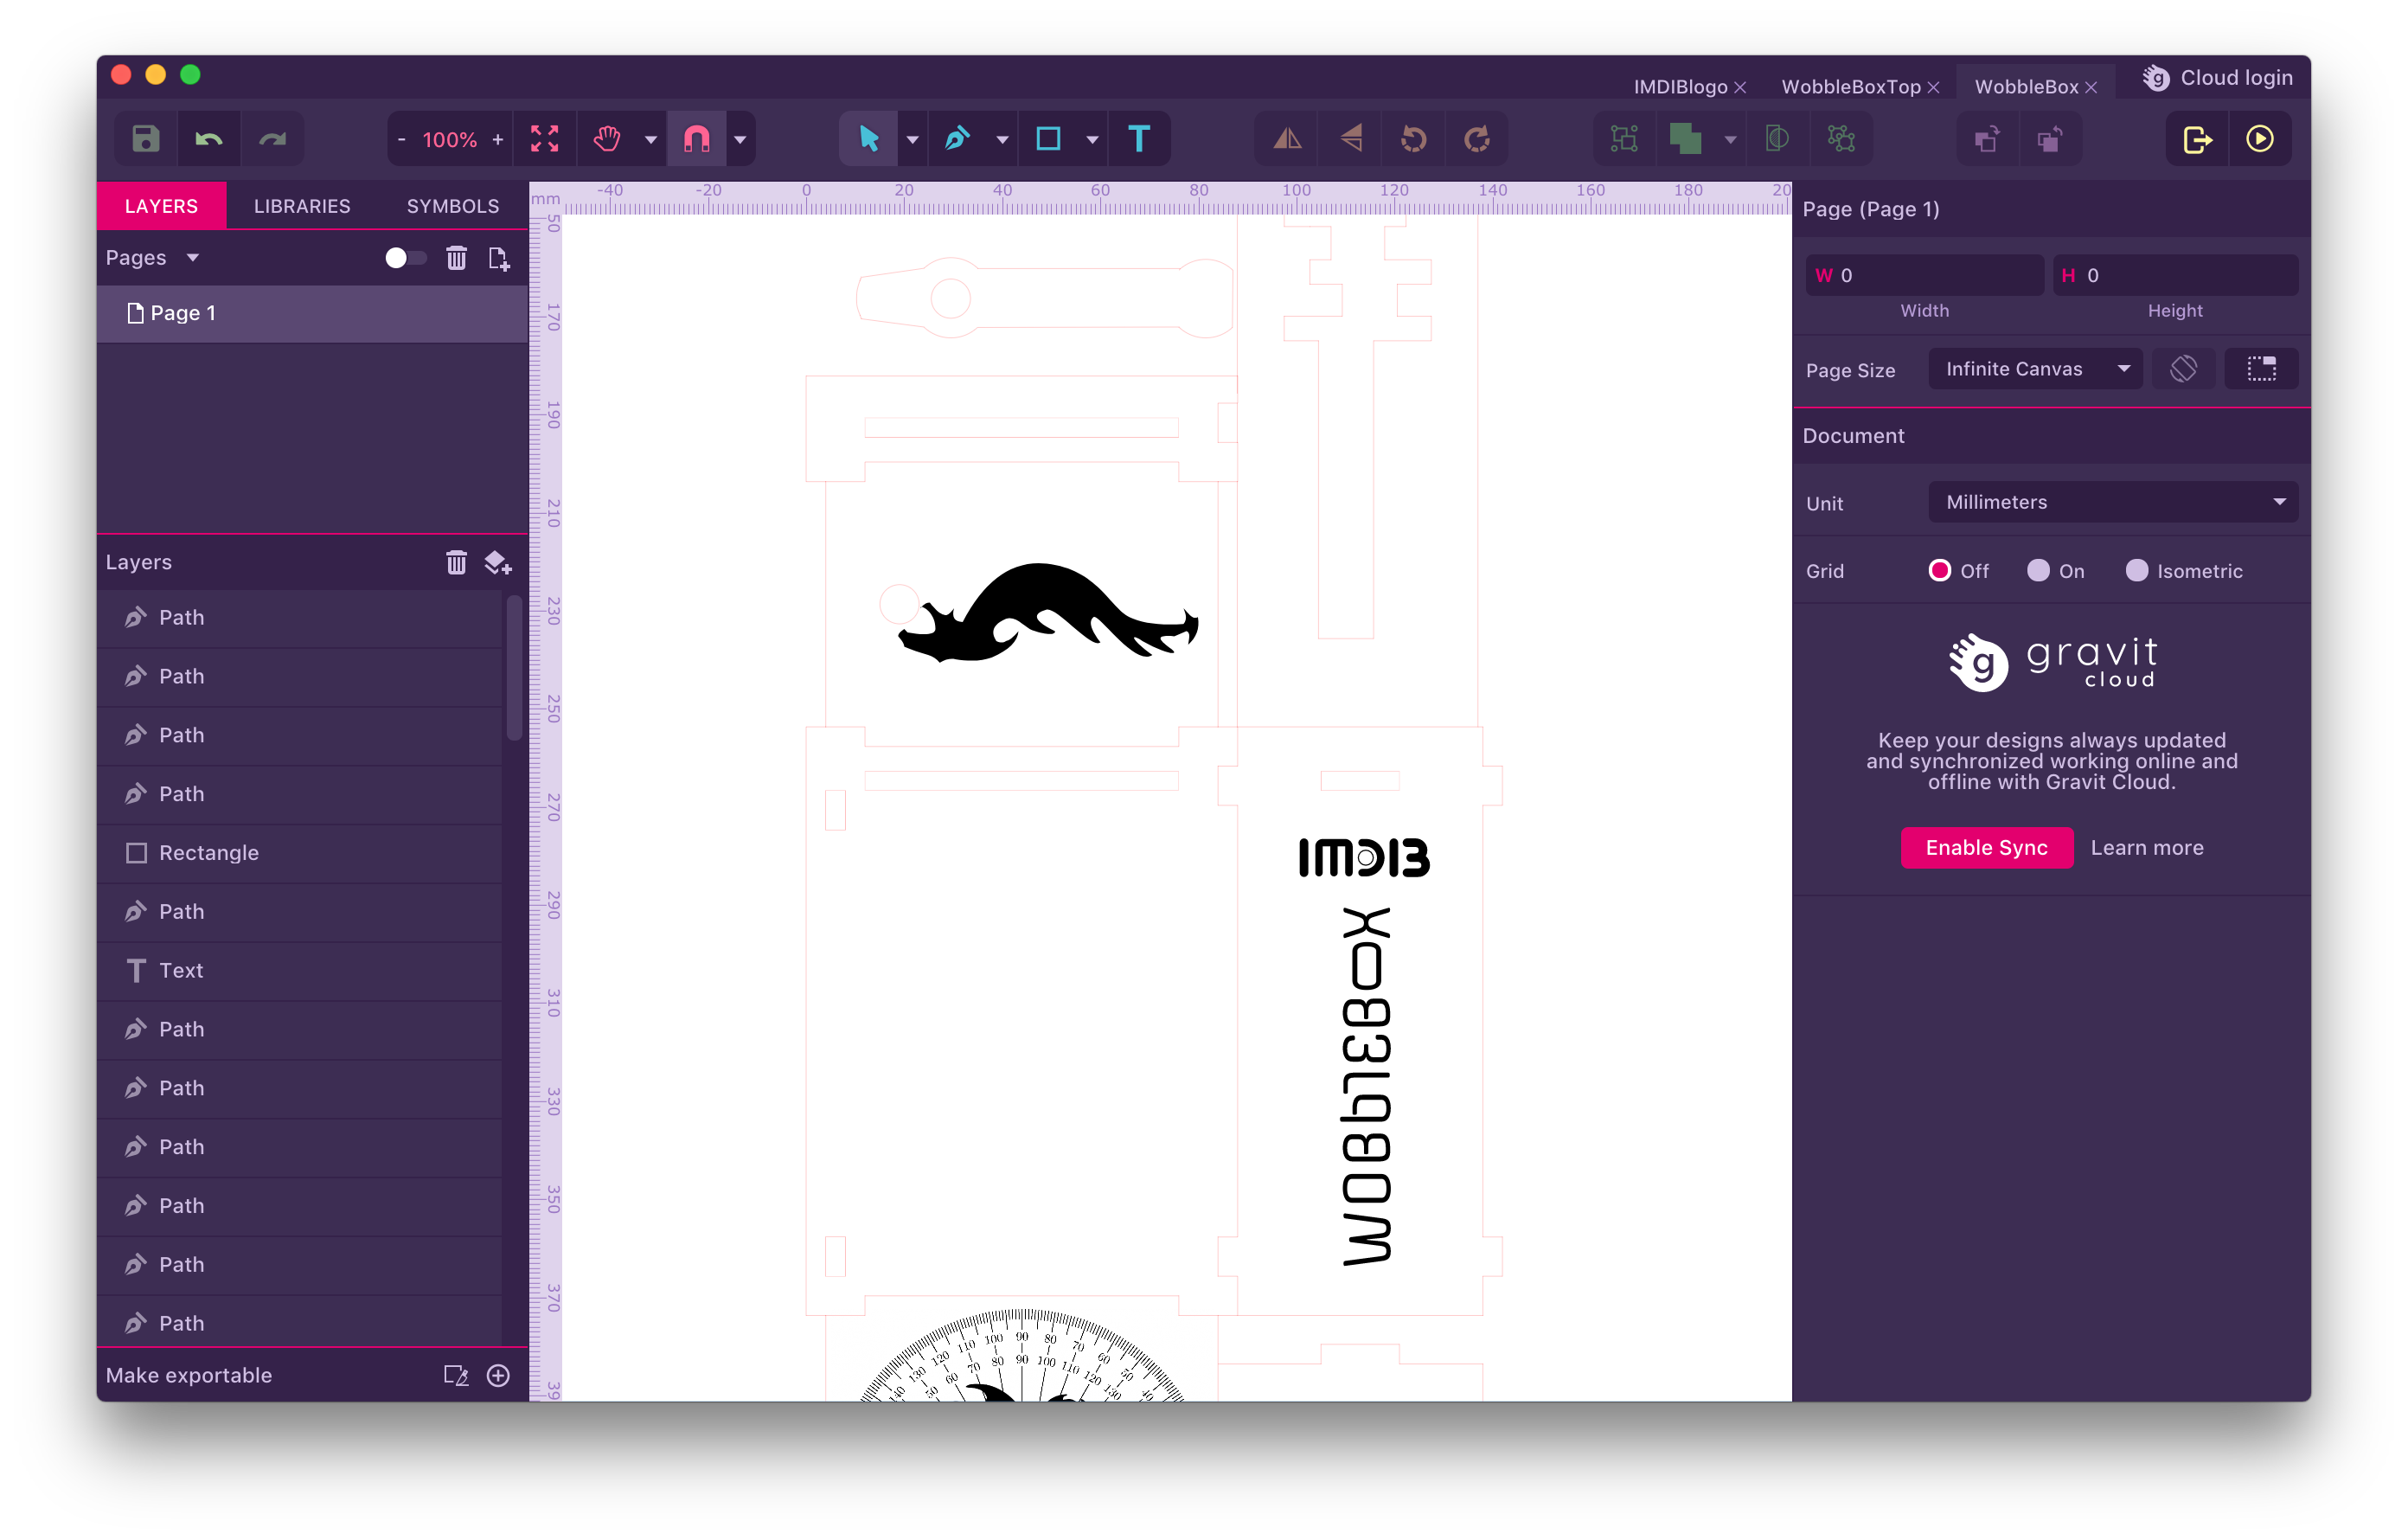Toggle page orientation icon

pos(2183,369)
